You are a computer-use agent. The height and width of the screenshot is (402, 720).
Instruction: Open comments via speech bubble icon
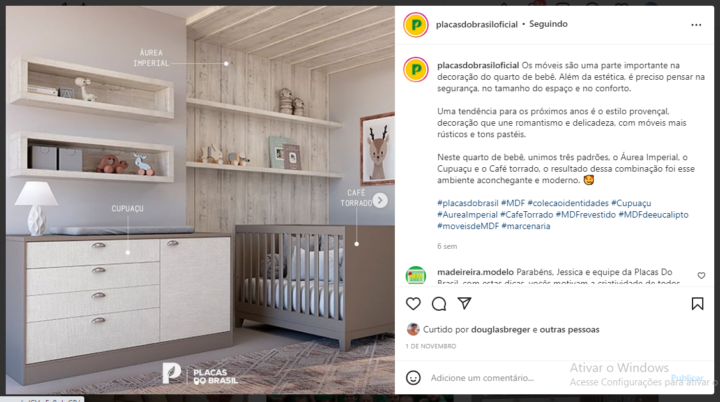[x=439, y=304]
